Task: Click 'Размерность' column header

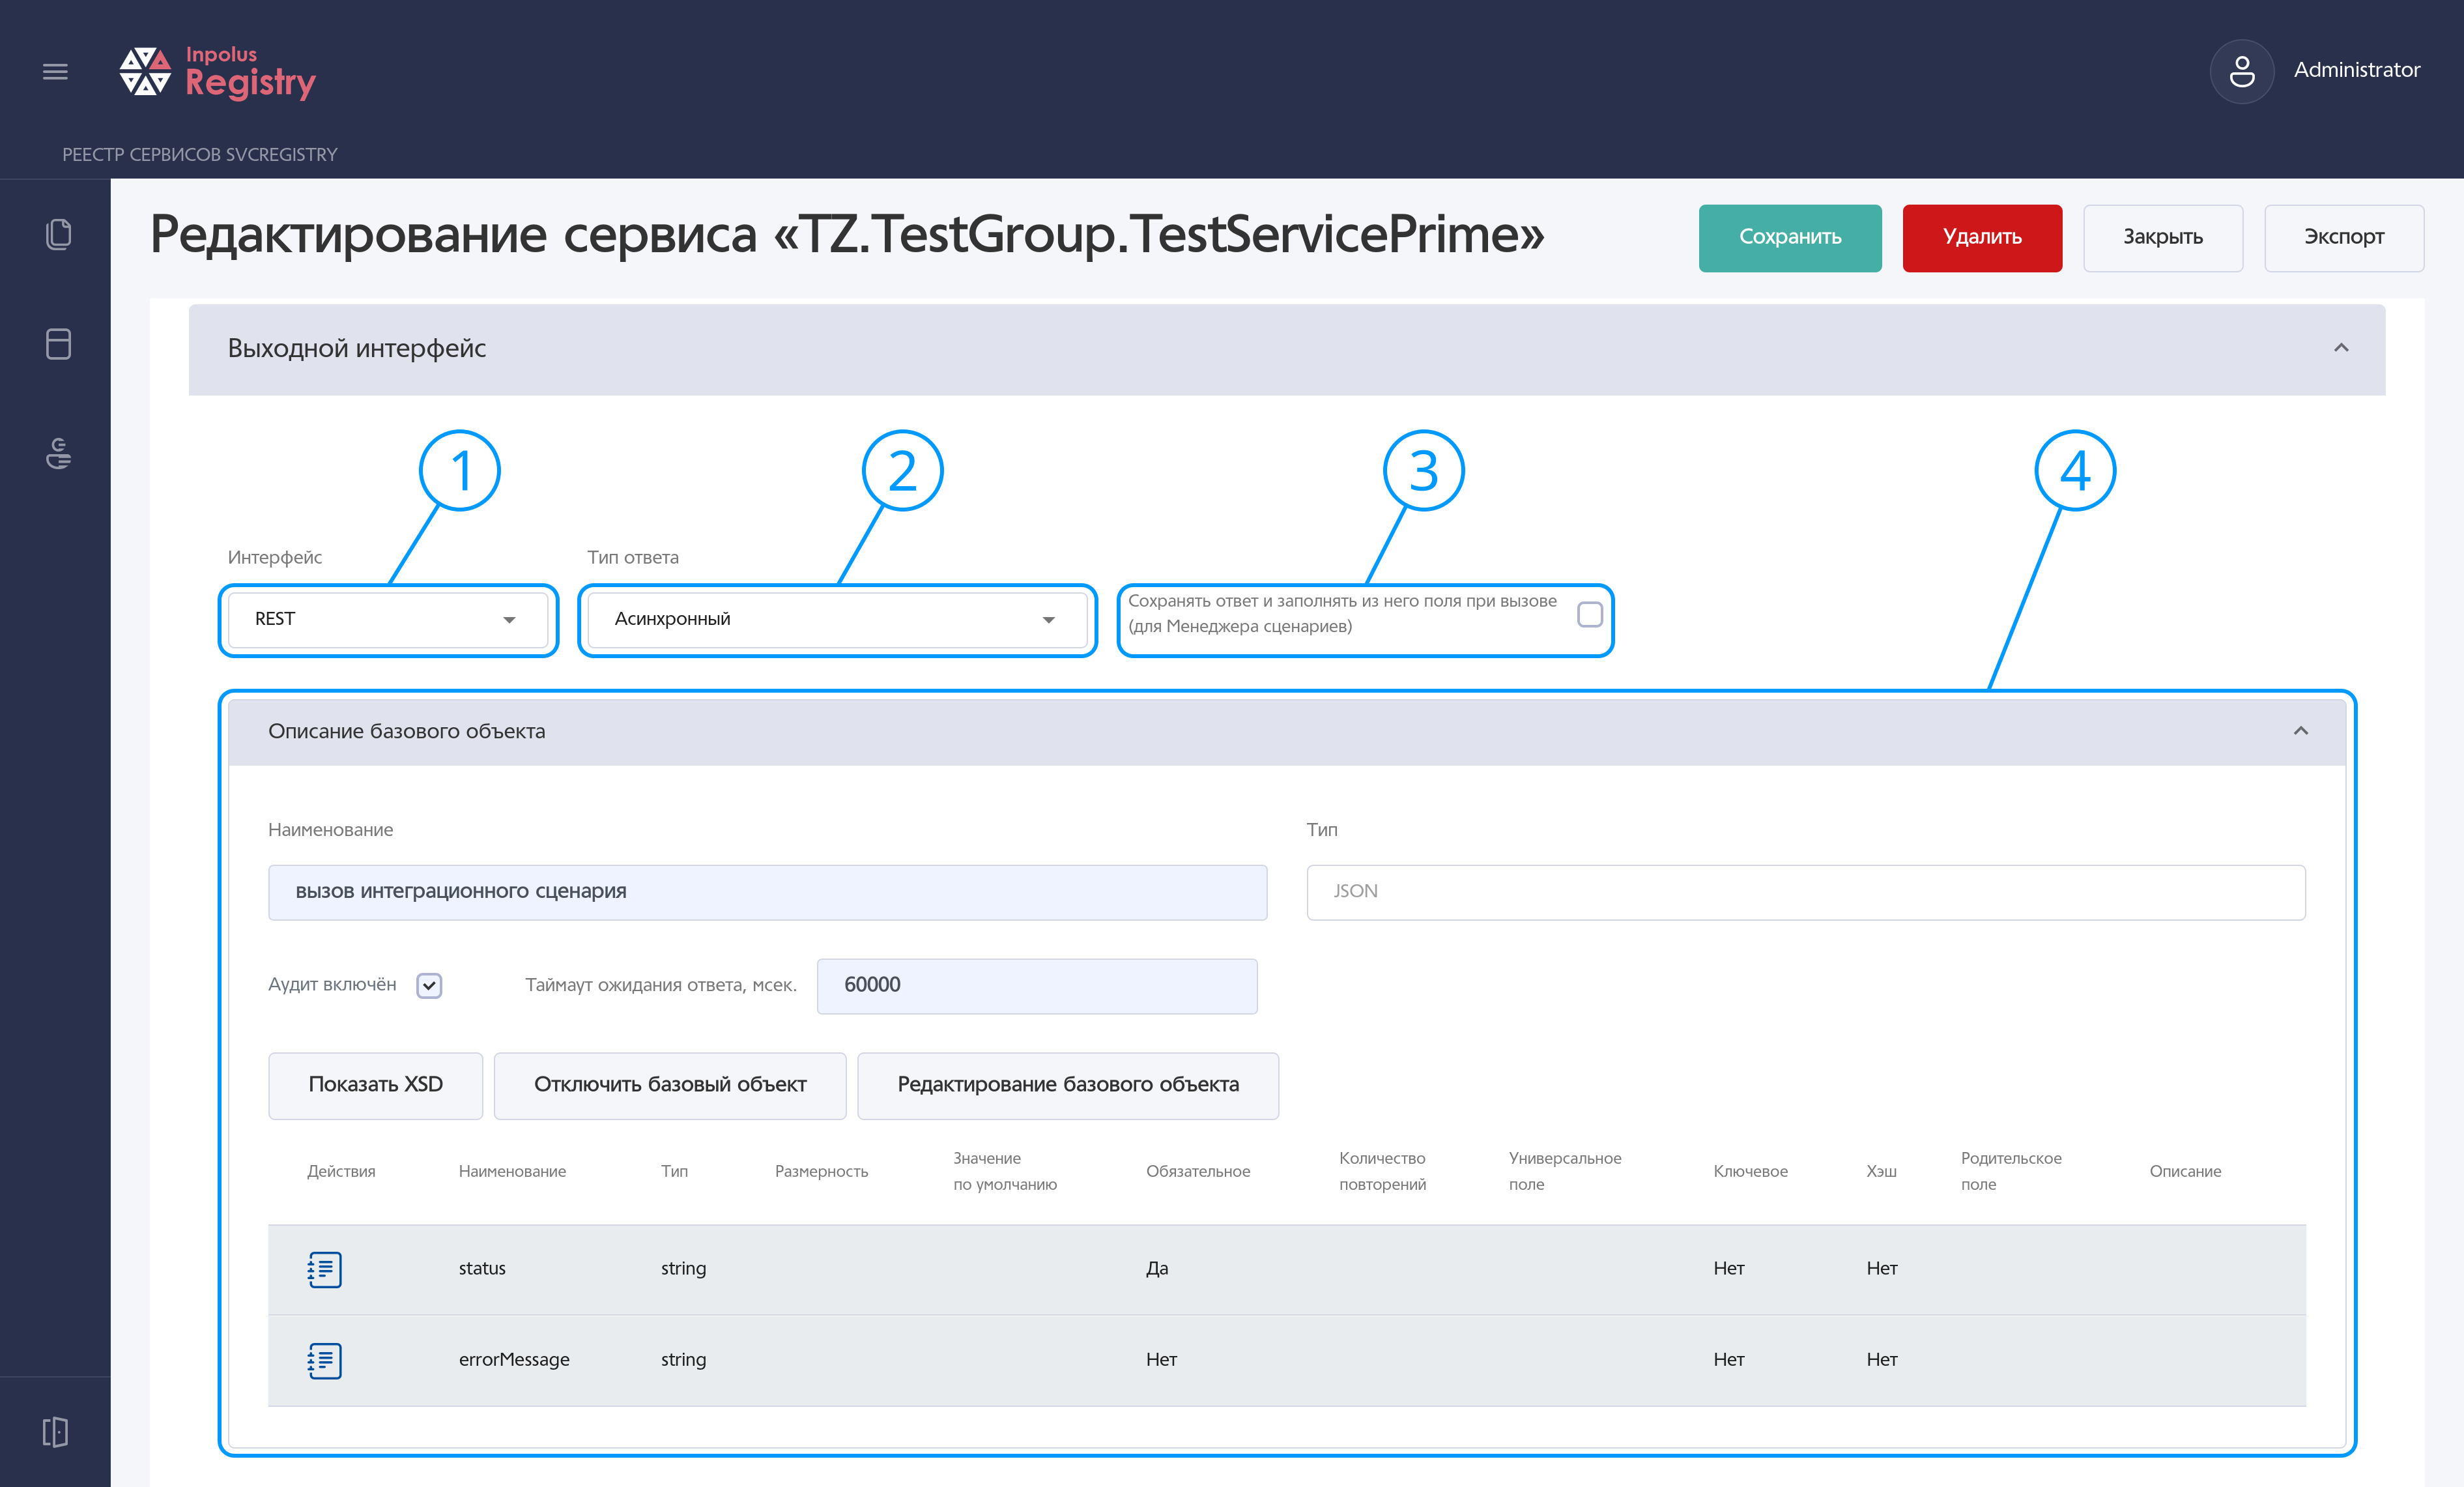Action: (821, 1171)
